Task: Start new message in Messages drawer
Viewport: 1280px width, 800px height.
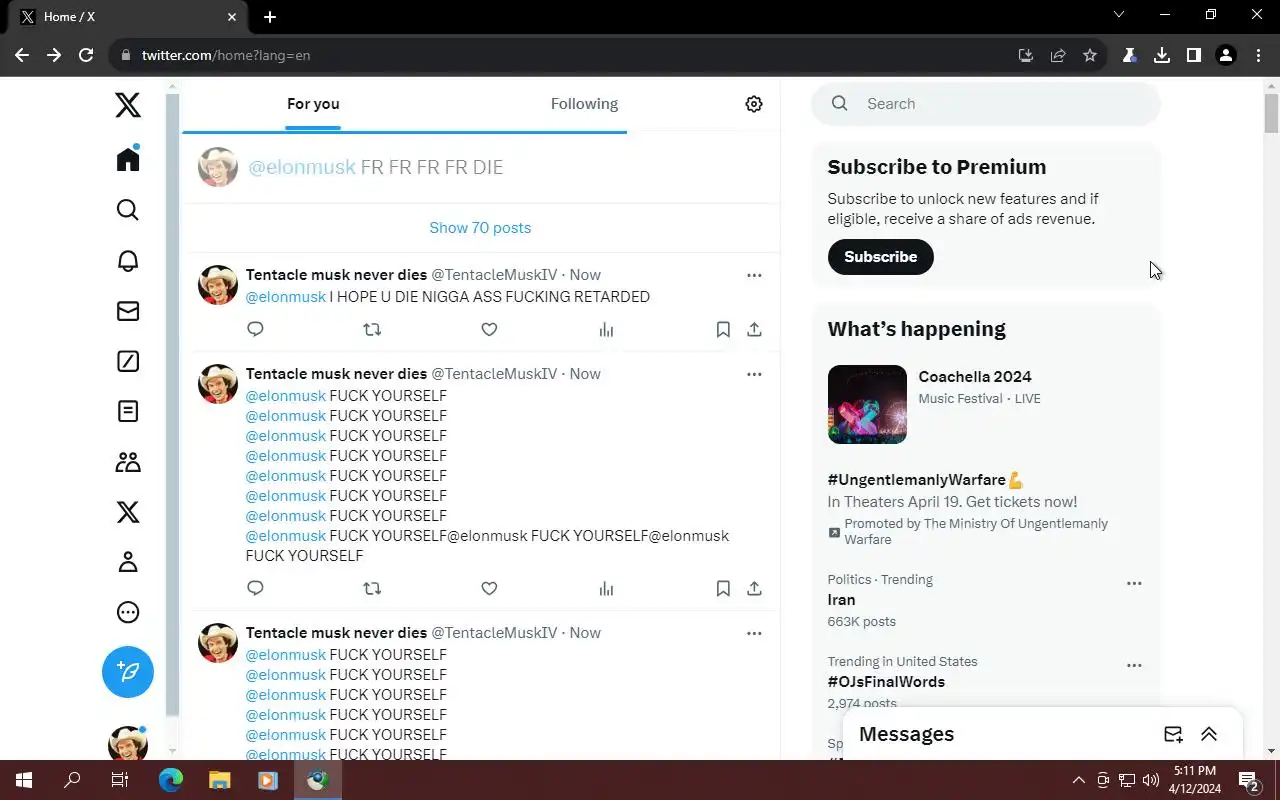Action: pyautogui.click(x=1173, y=734)
